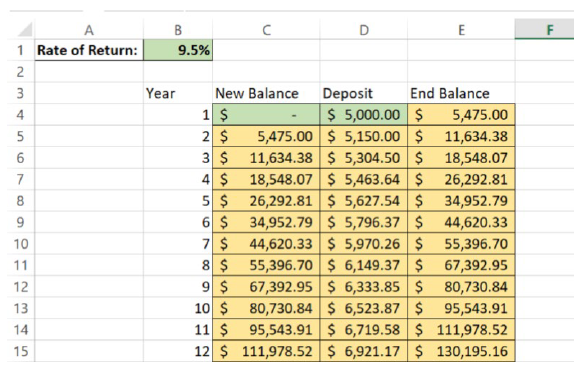Select the Year 10 cell
The height and width of the screenshot is (370, 580).
[178, 308]
